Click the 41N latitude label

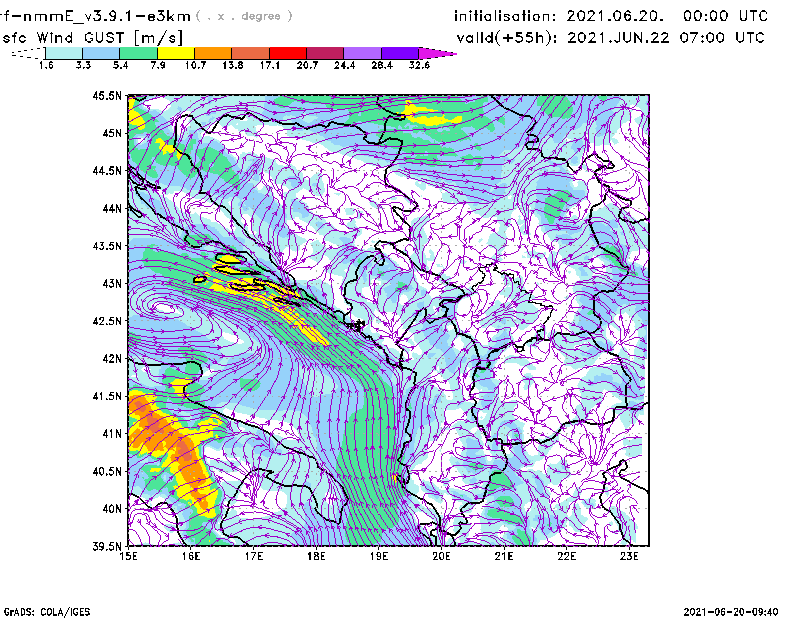pos(112,434)
